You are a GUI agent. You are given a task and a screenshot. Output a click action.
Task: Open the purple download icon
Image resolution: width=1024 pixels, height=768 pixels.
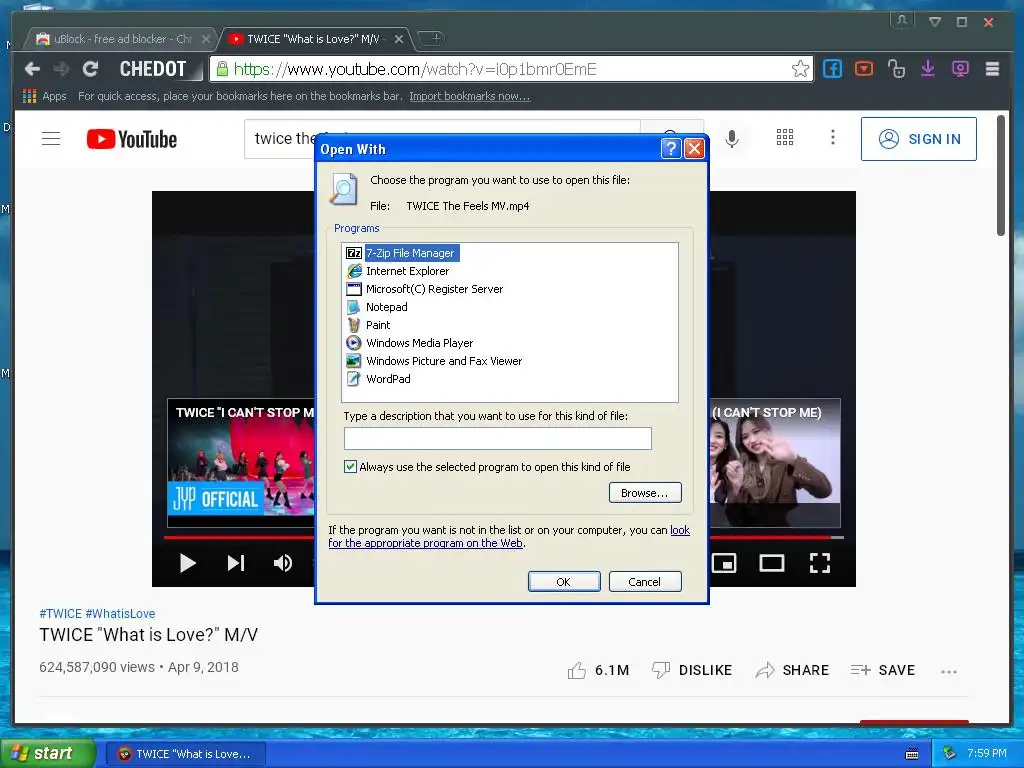[x=927, y=69]
